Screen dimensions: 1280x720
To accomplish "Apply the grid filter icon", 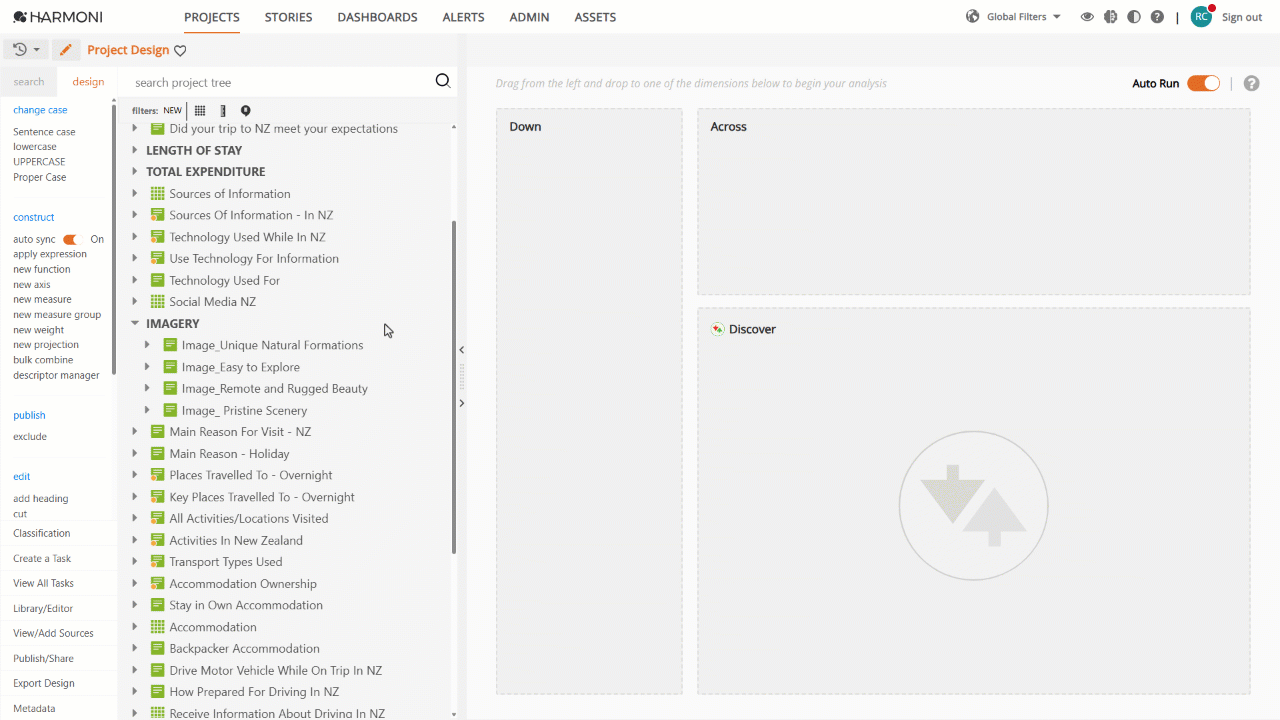I will point(200,111).
